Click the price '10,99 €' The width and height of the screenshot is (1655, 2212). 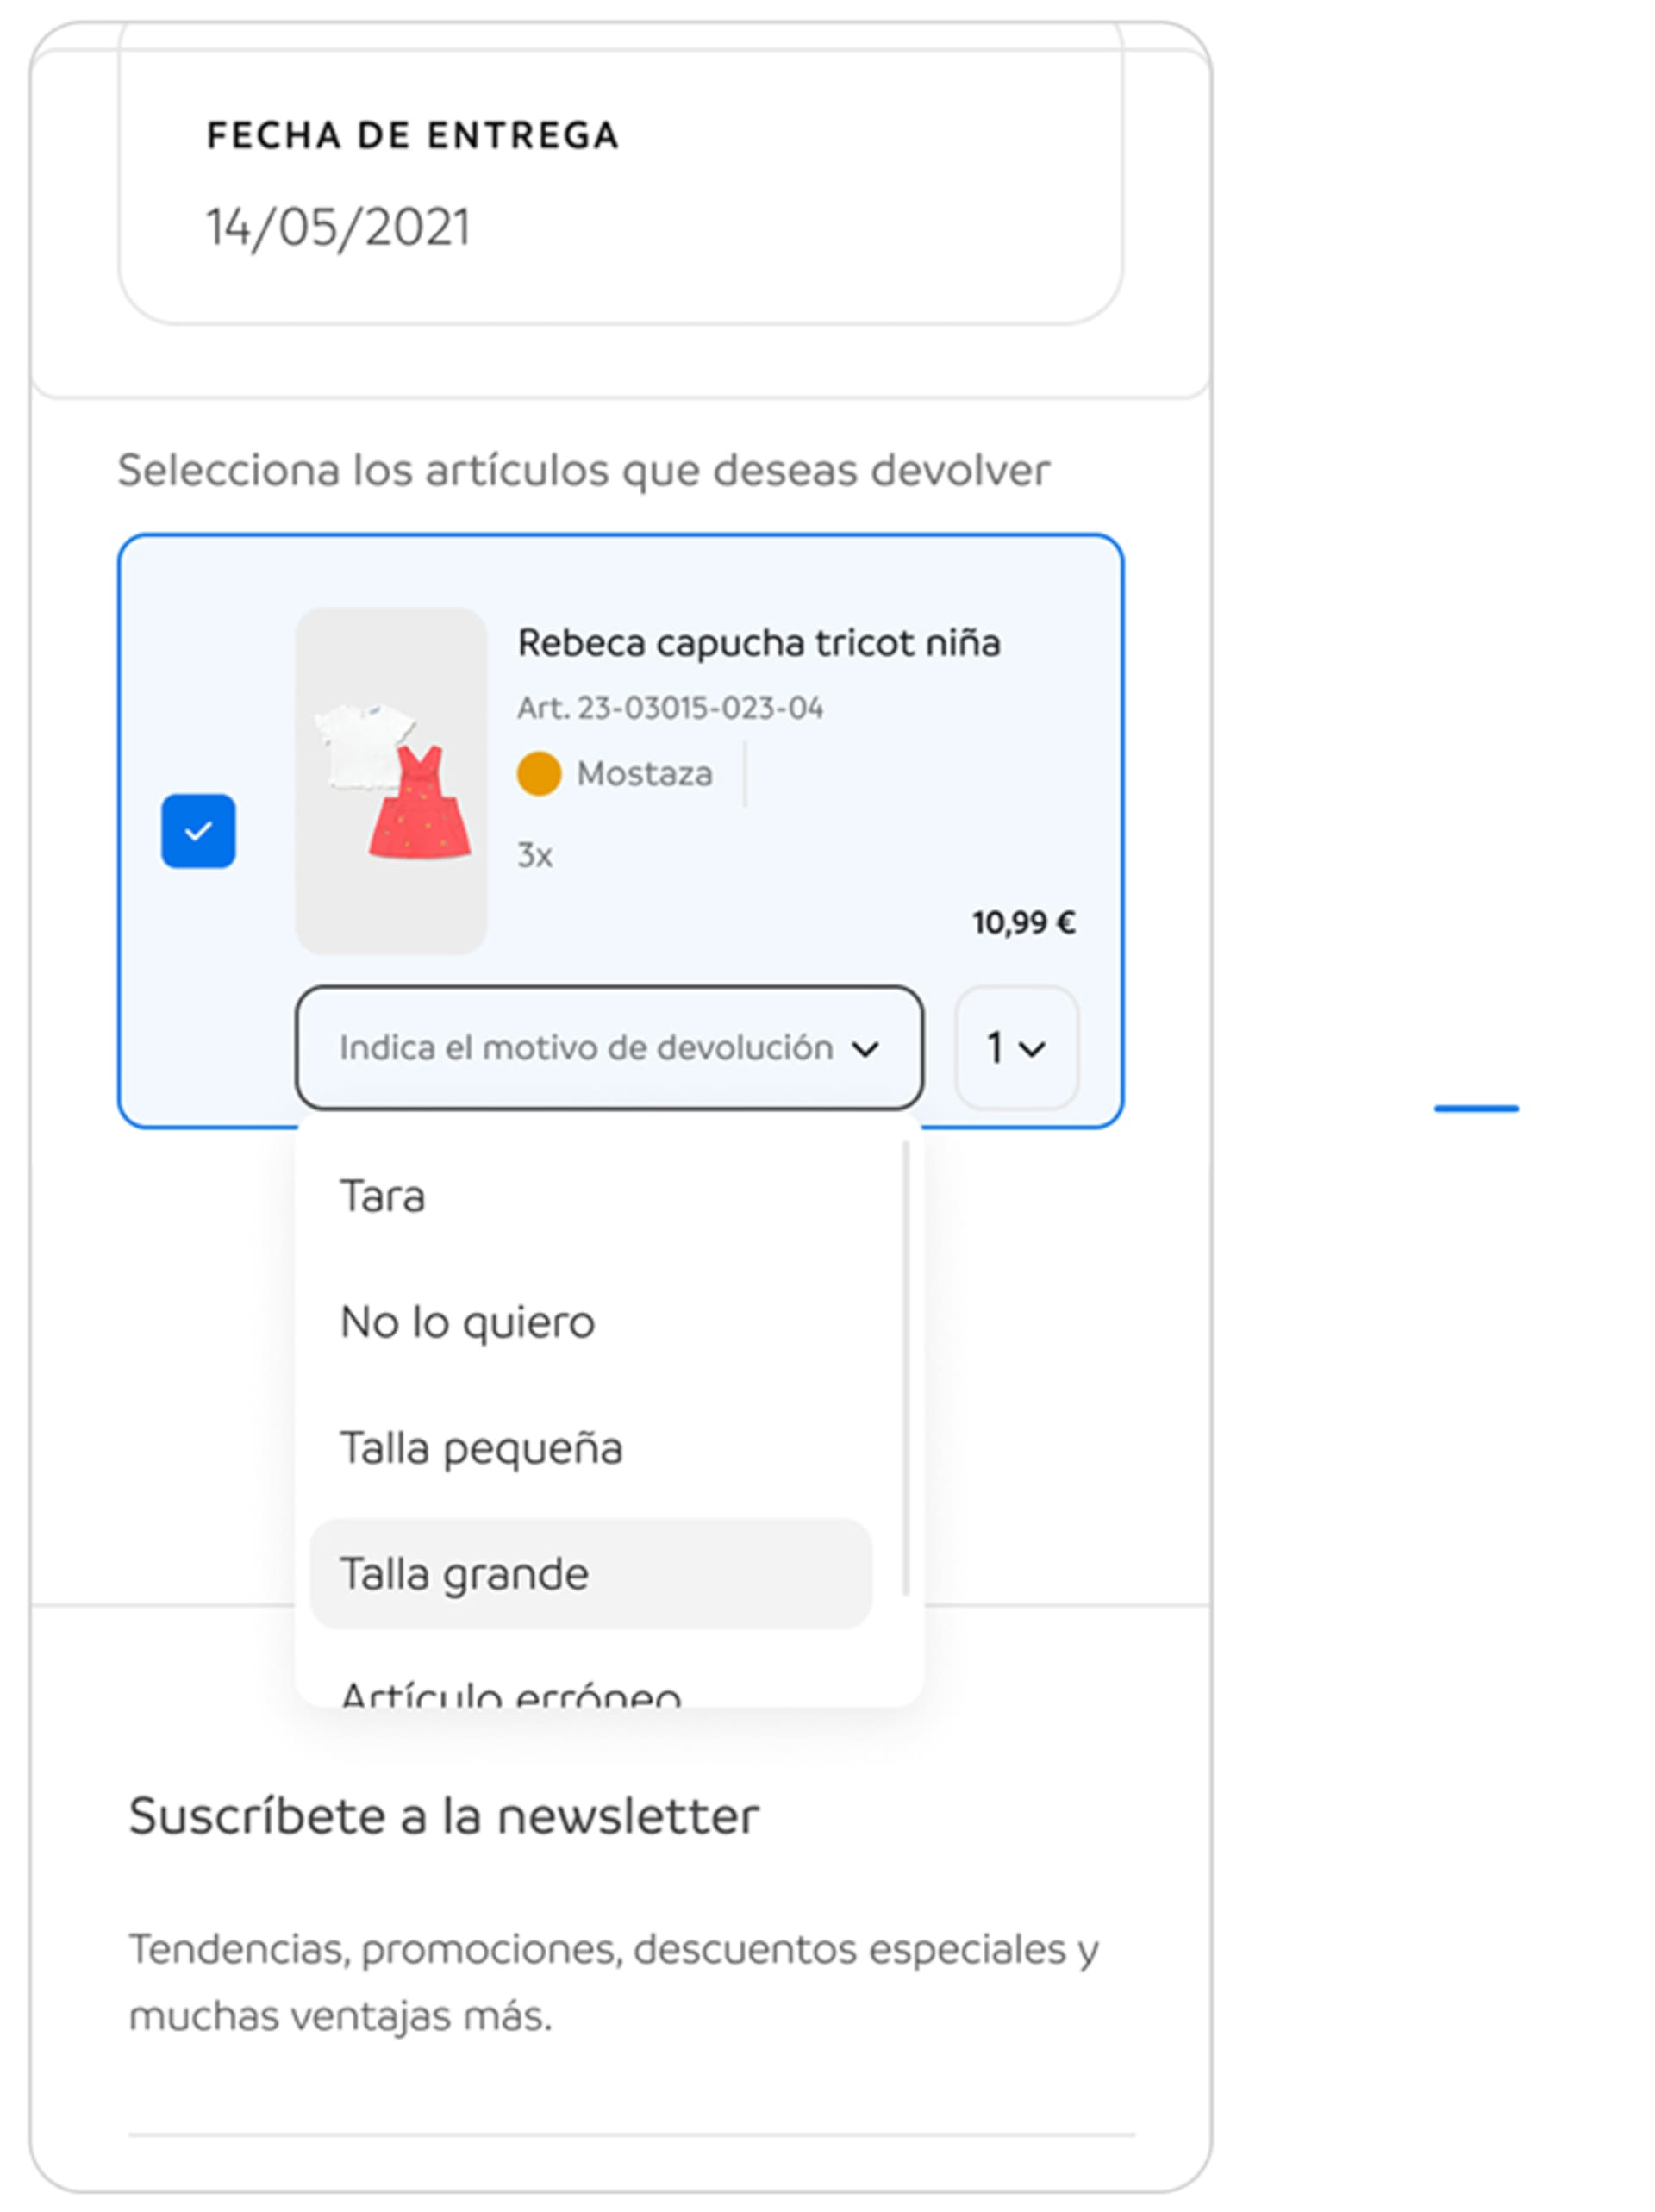pos(1024,922)
